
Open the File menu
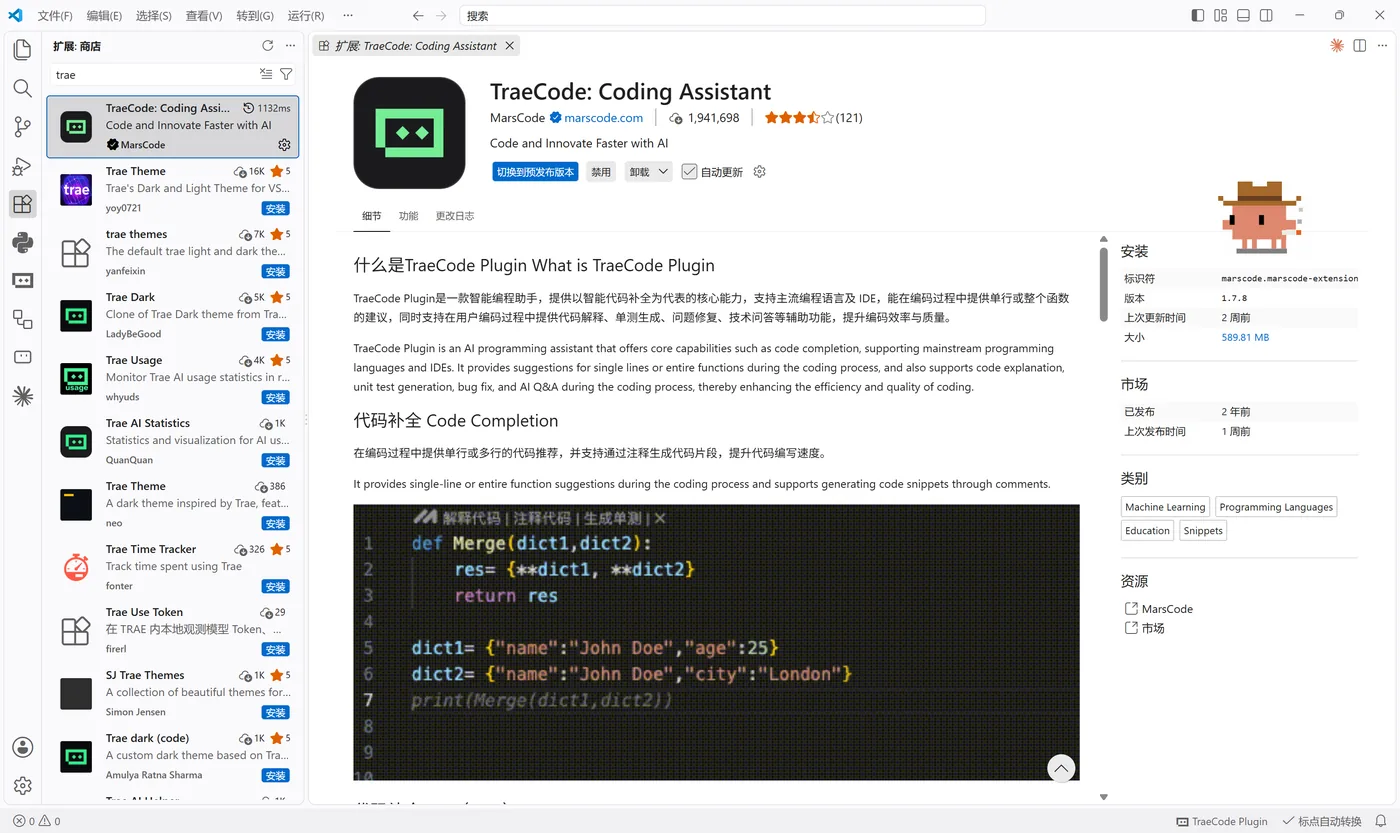point(55,16)
